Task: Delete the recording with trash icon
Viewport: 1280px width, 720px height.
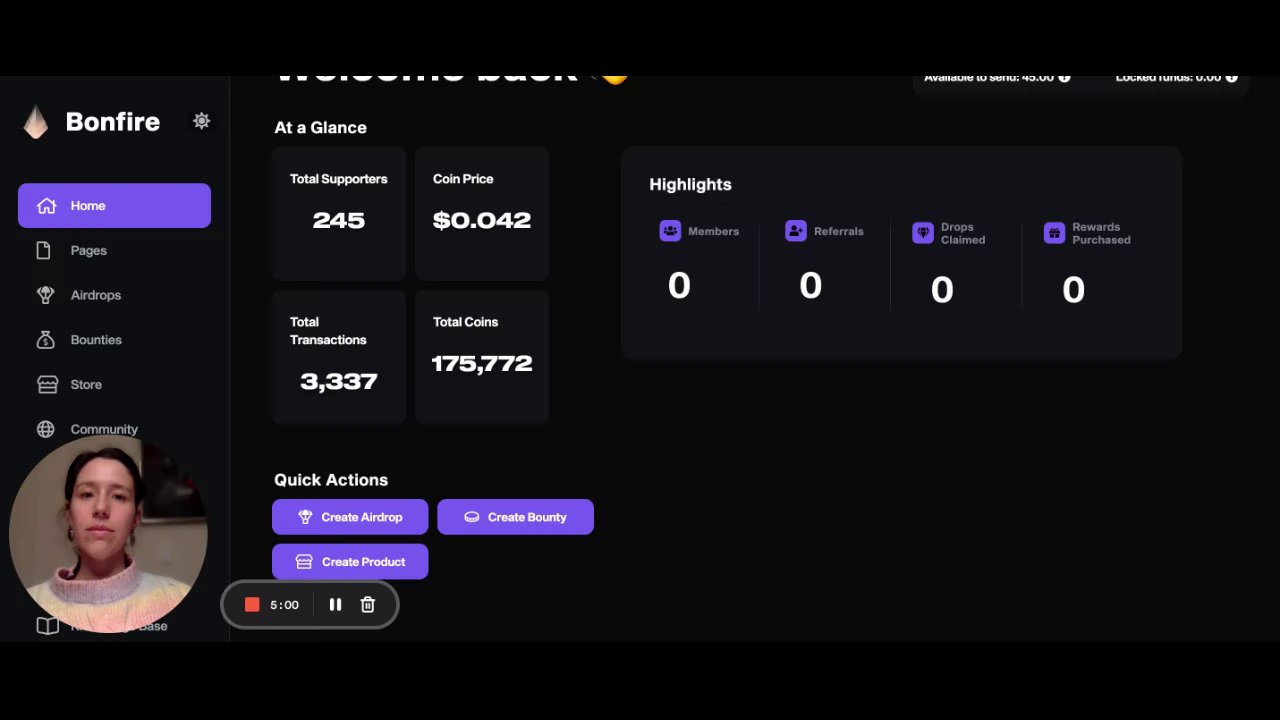Action: [367, 605]
